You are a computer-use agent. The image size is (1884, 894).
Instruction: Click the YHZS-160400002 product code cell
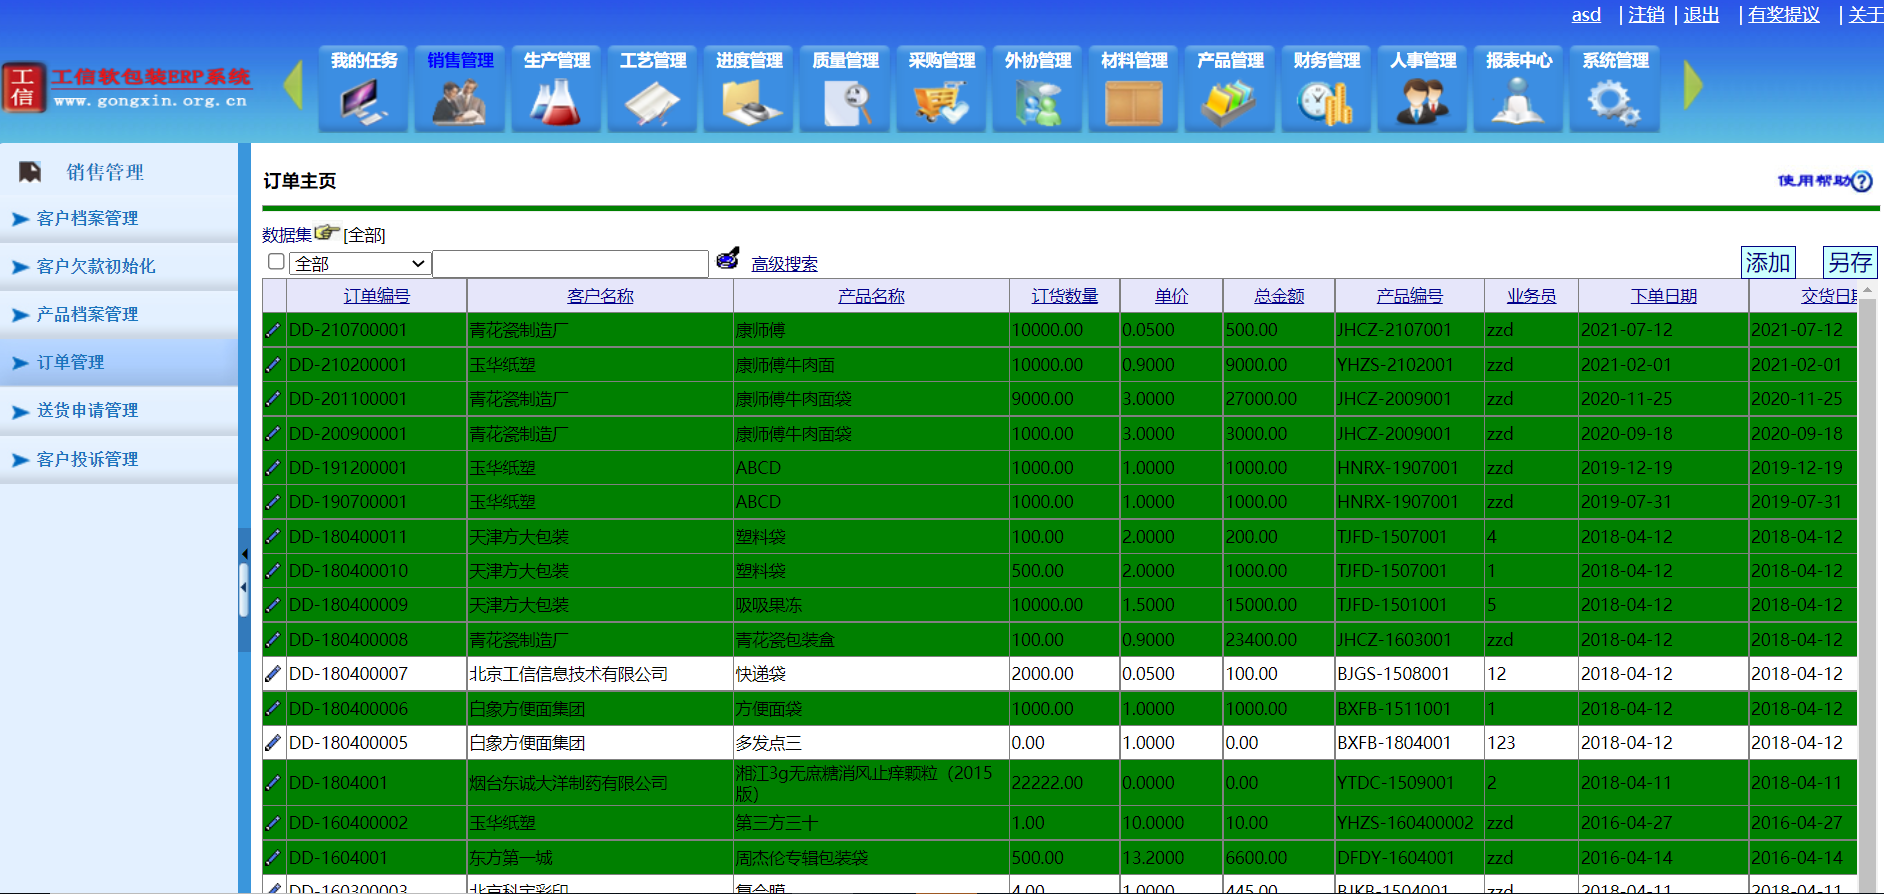[x=1408, y=823]
